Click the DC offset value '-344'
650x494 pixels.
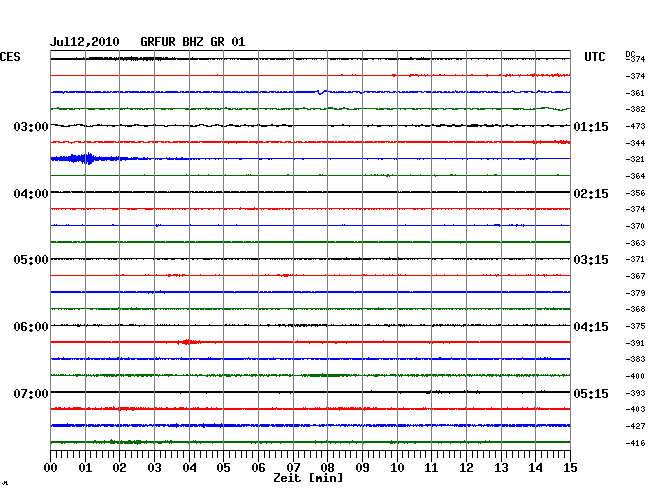tap(635, 143)
